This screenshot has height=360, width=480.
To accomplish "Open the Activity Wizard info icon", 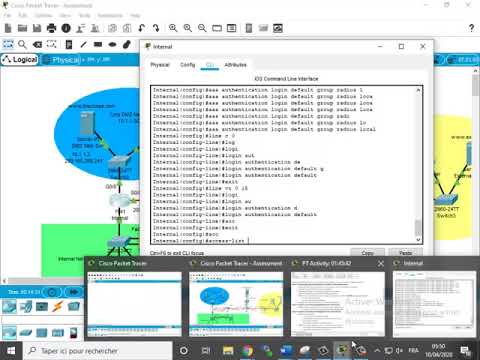I will click(x=66, y=28).
